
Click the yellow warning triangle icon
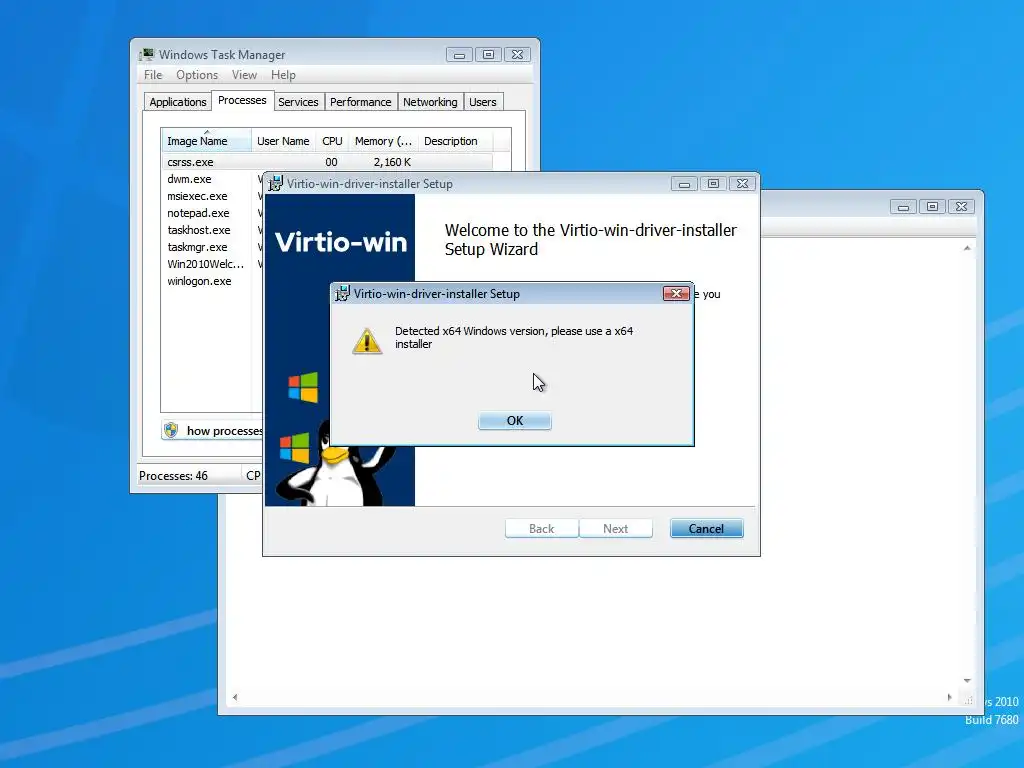(x=367, y=341)
